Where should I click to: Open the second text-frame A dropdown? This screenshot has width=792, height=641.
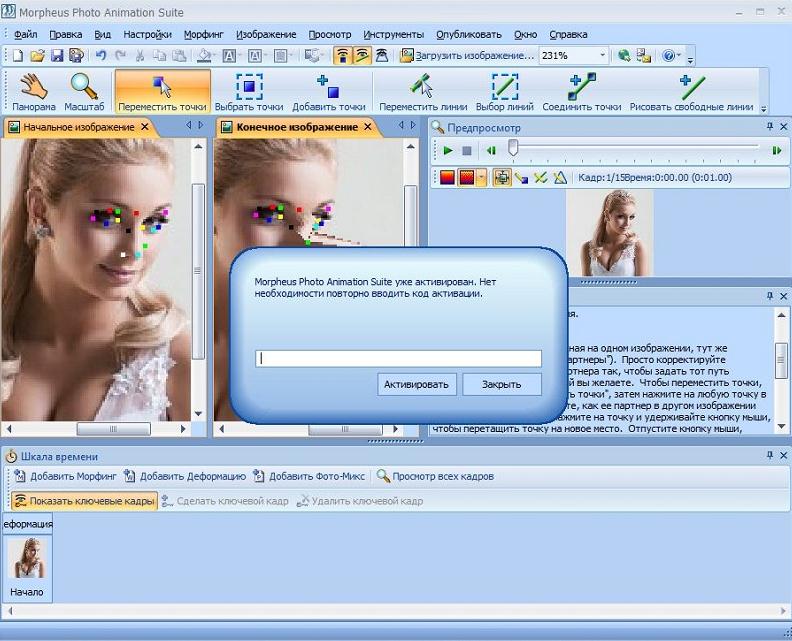(266, 56)
